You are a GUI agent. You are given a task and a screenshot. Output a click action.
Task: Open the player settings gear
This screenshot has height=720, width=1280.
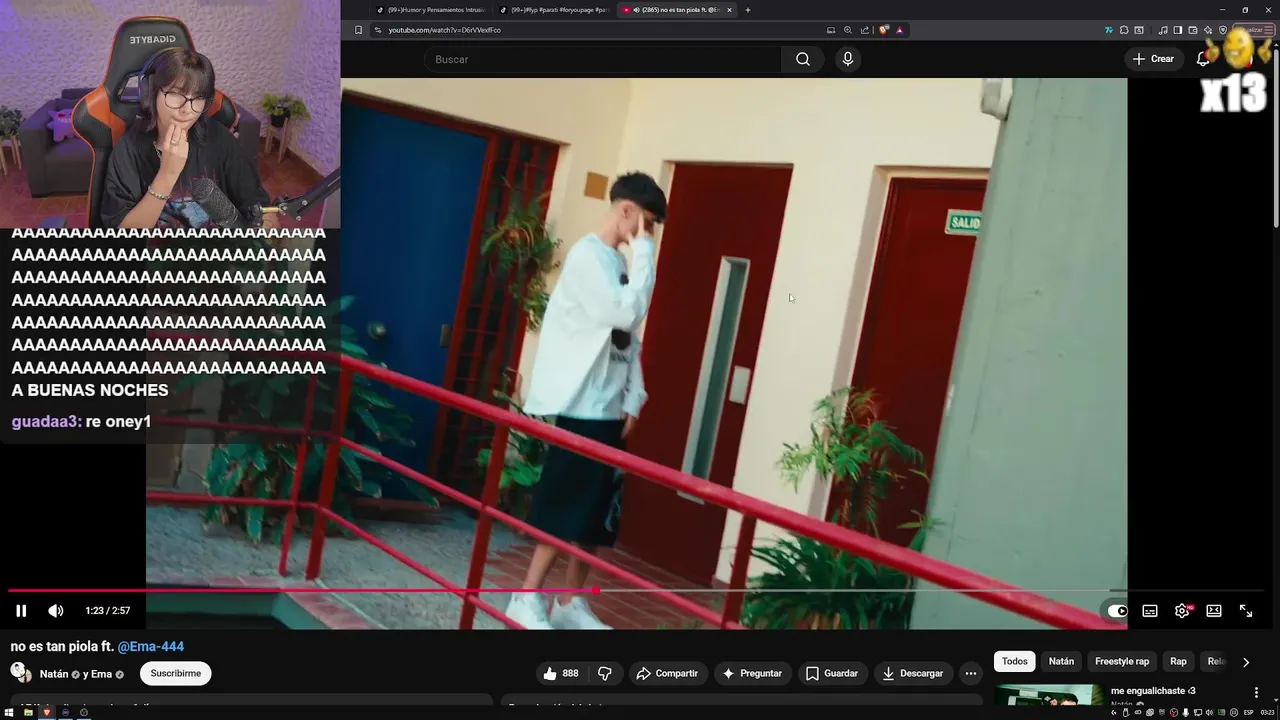tap(1182, 611)
